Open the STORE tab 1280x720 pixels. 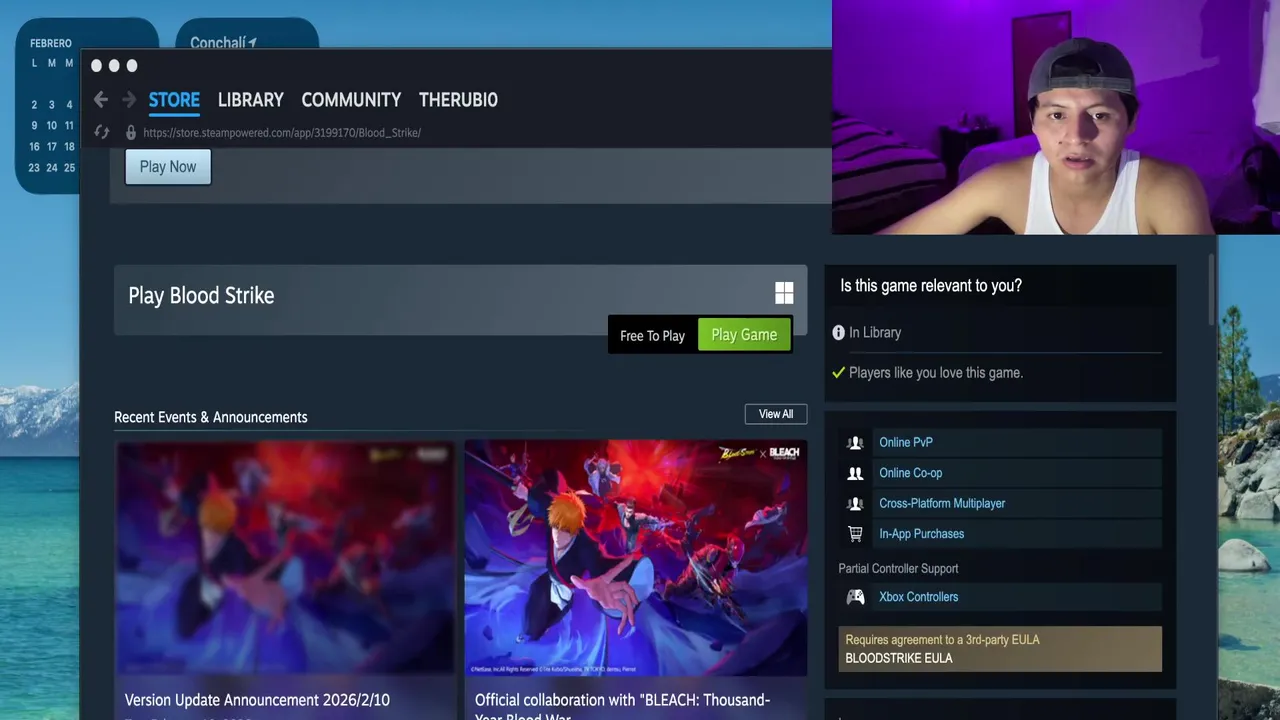174,100
